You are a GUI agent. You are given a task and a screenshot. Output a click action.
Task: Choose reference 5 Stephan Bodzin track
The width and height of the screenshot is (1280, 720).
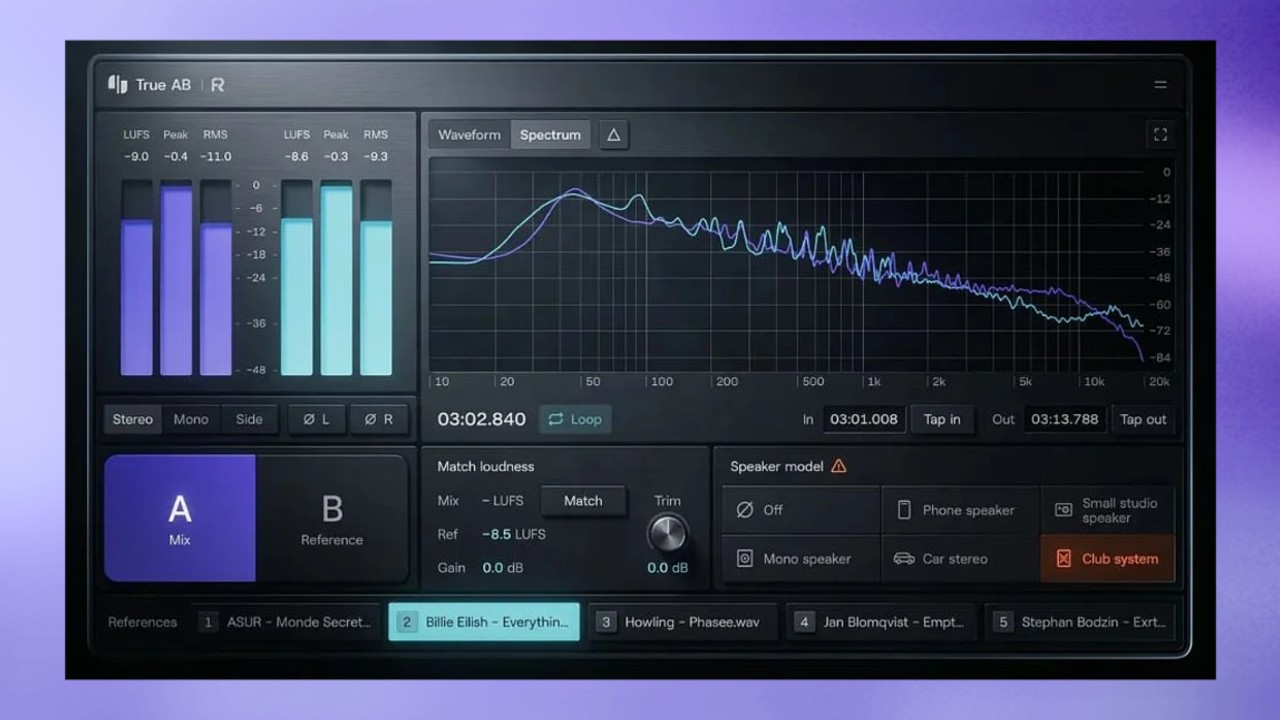1080,622
